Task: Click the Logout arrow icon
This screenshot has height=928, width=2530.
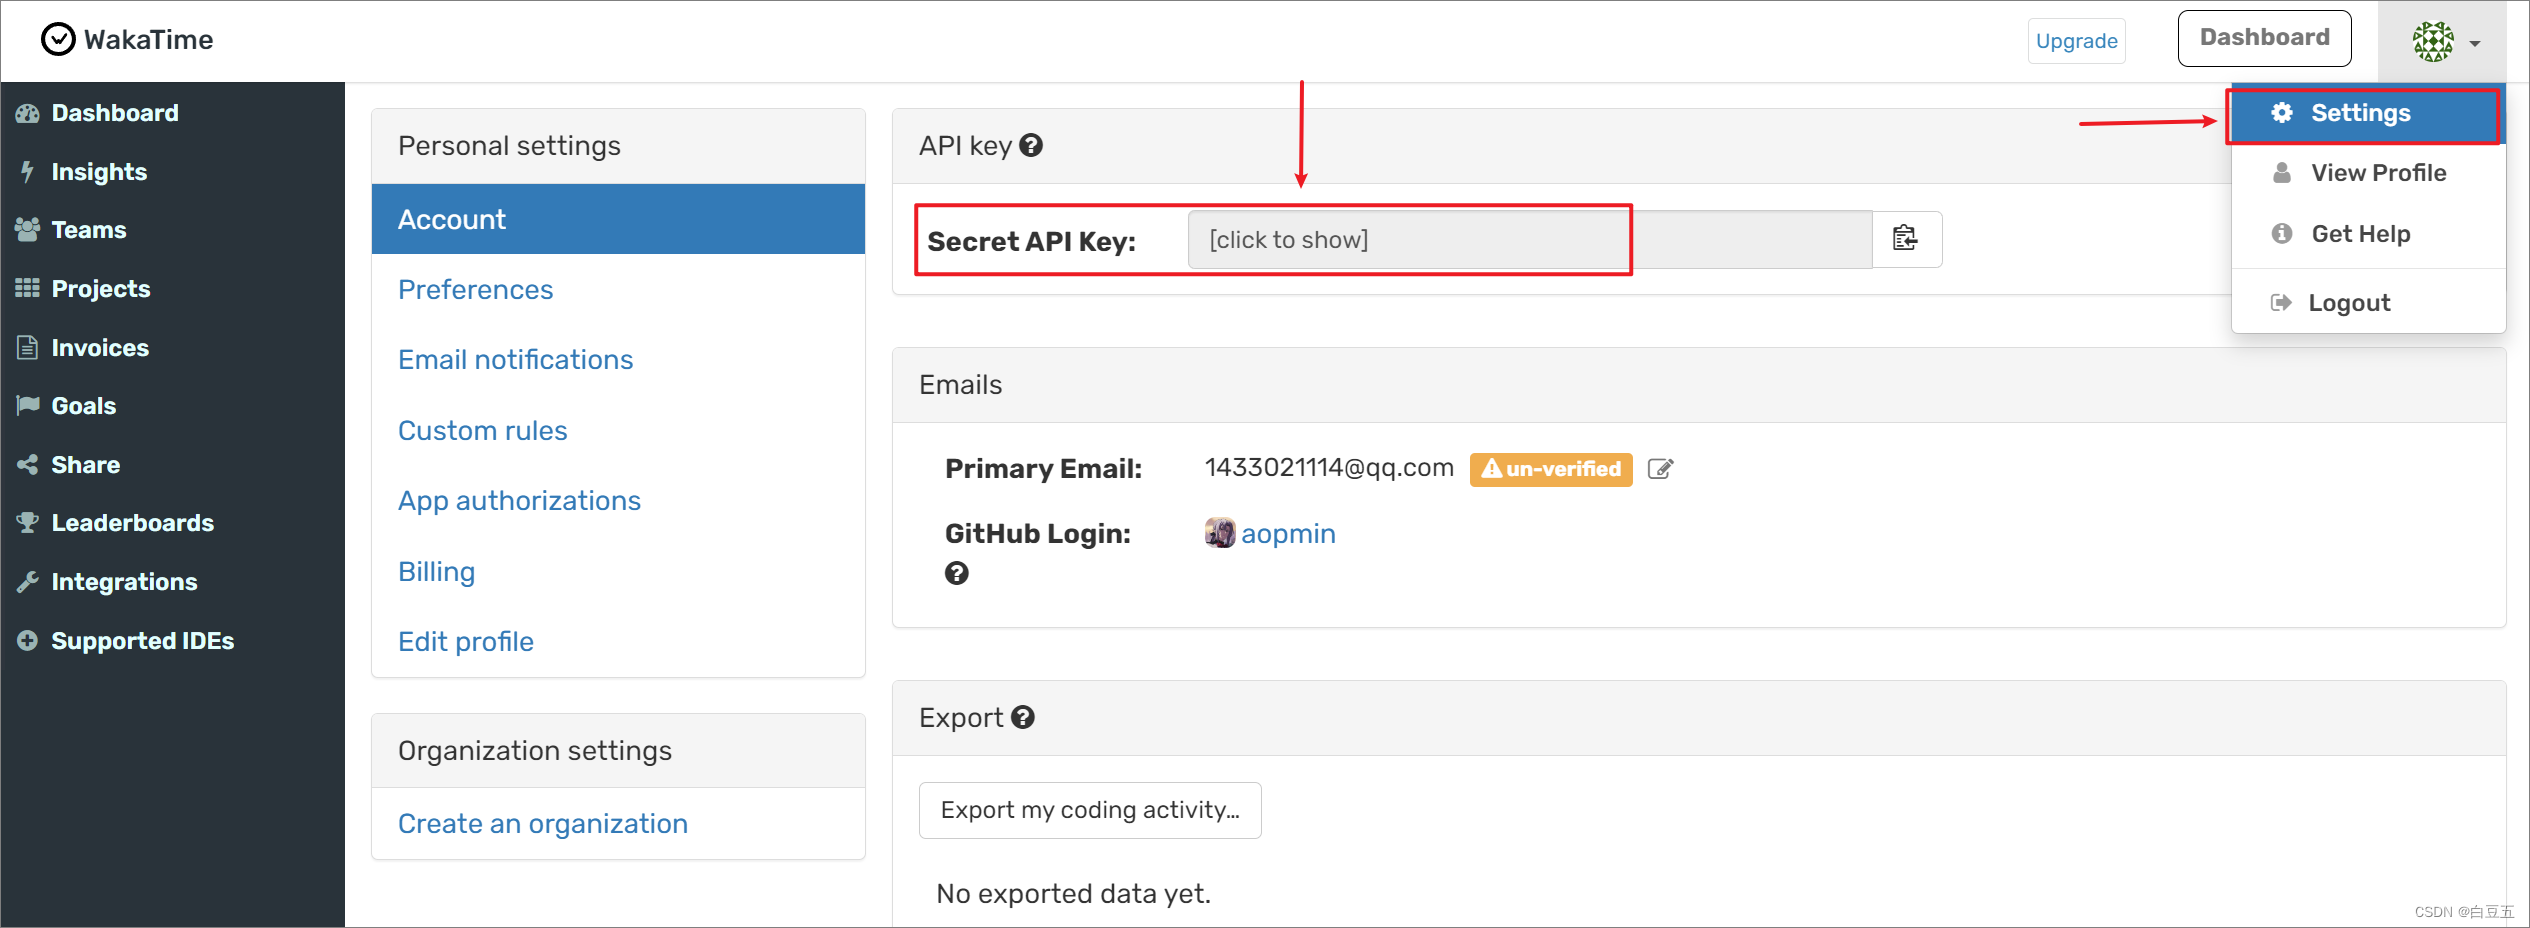Action: pos(2281,302)
